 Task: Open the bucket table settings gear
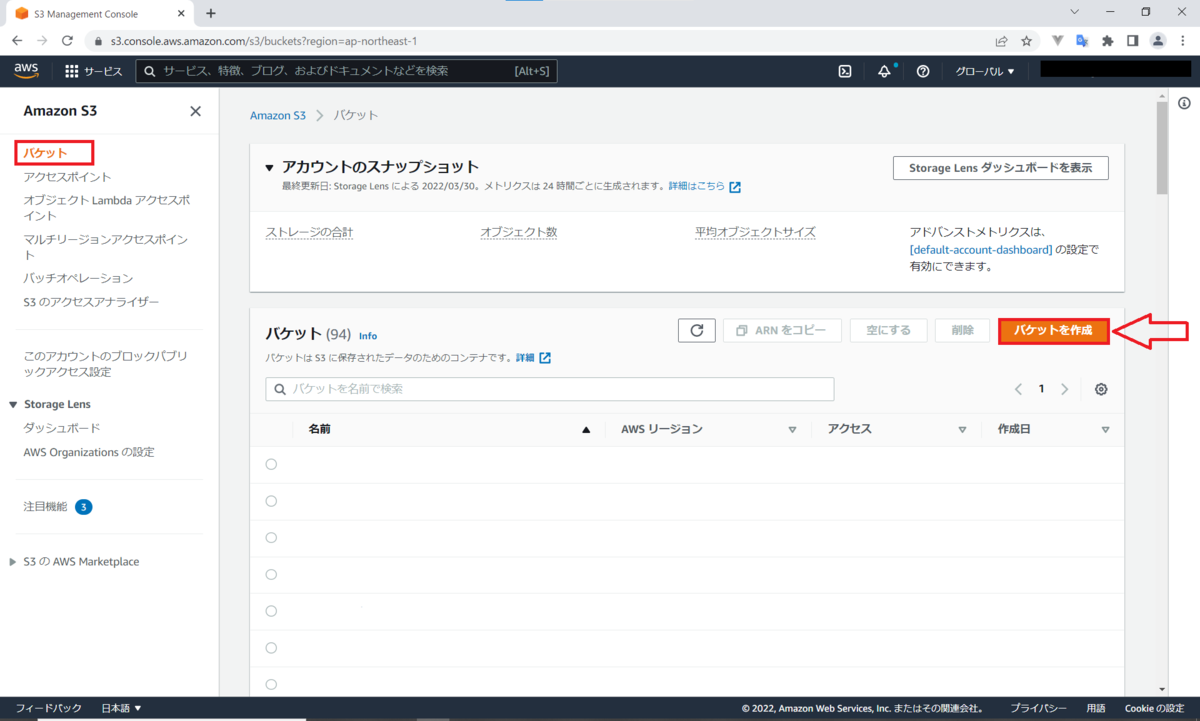tap(1101, 389)
